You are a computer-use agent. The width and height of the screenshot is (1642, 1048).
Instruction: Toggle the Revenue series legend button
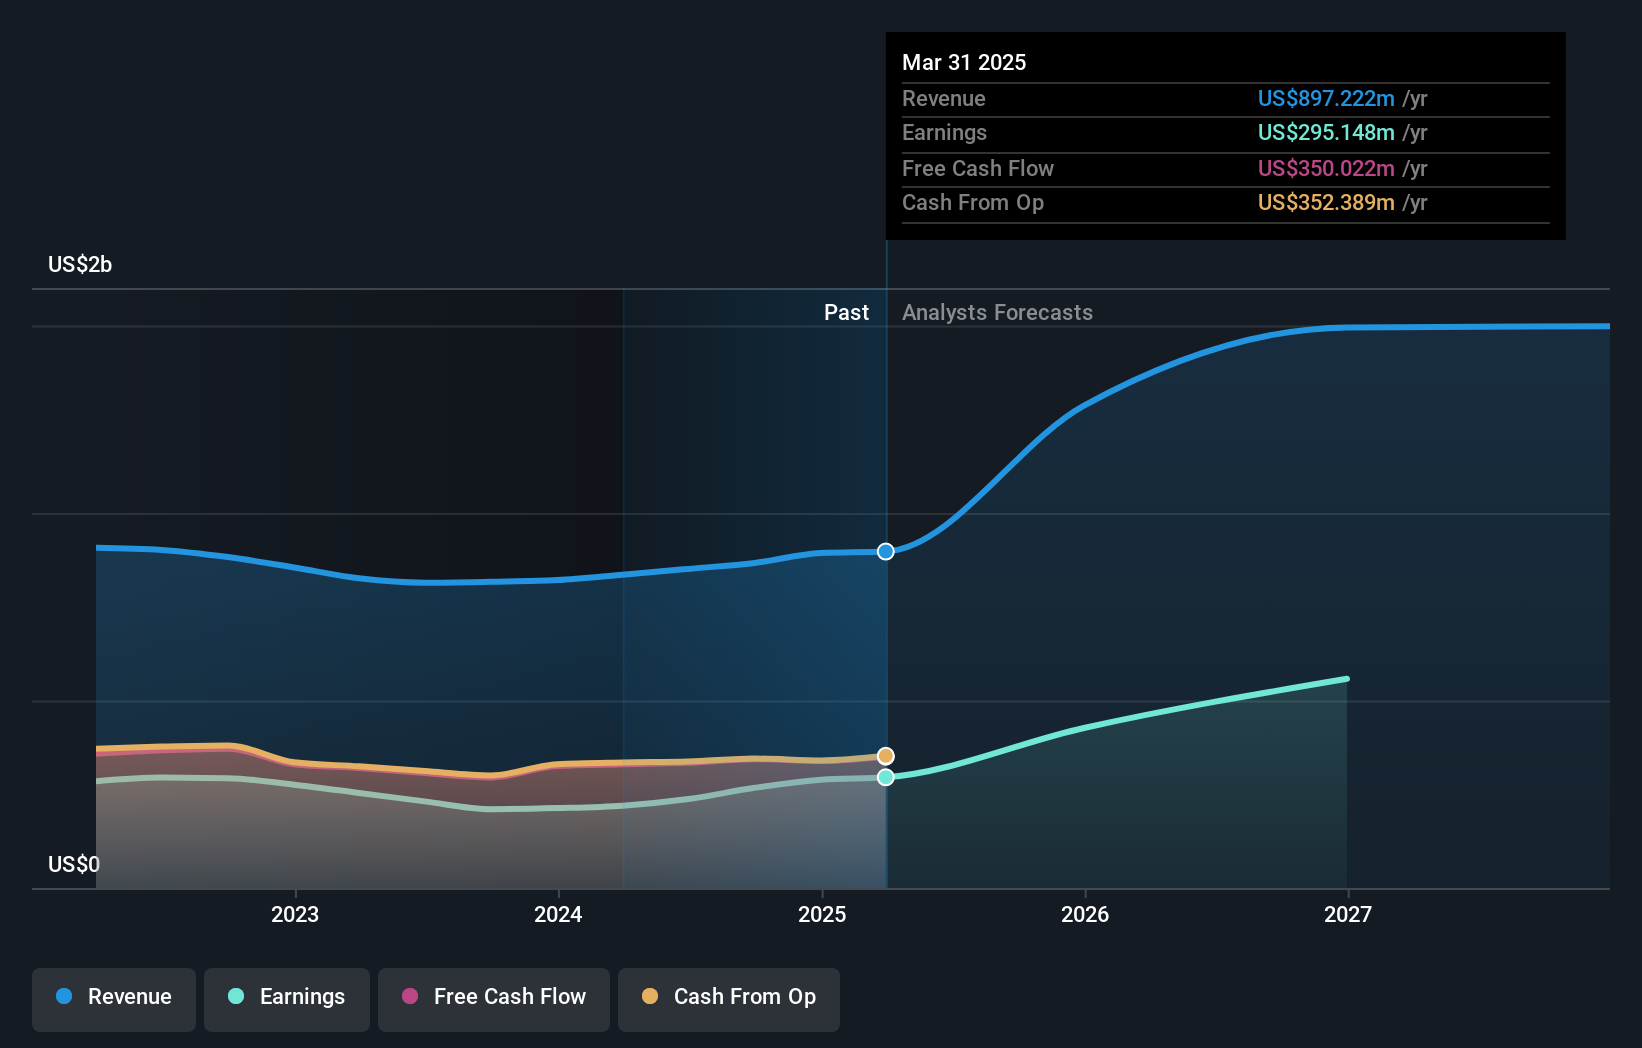point(114,999)
